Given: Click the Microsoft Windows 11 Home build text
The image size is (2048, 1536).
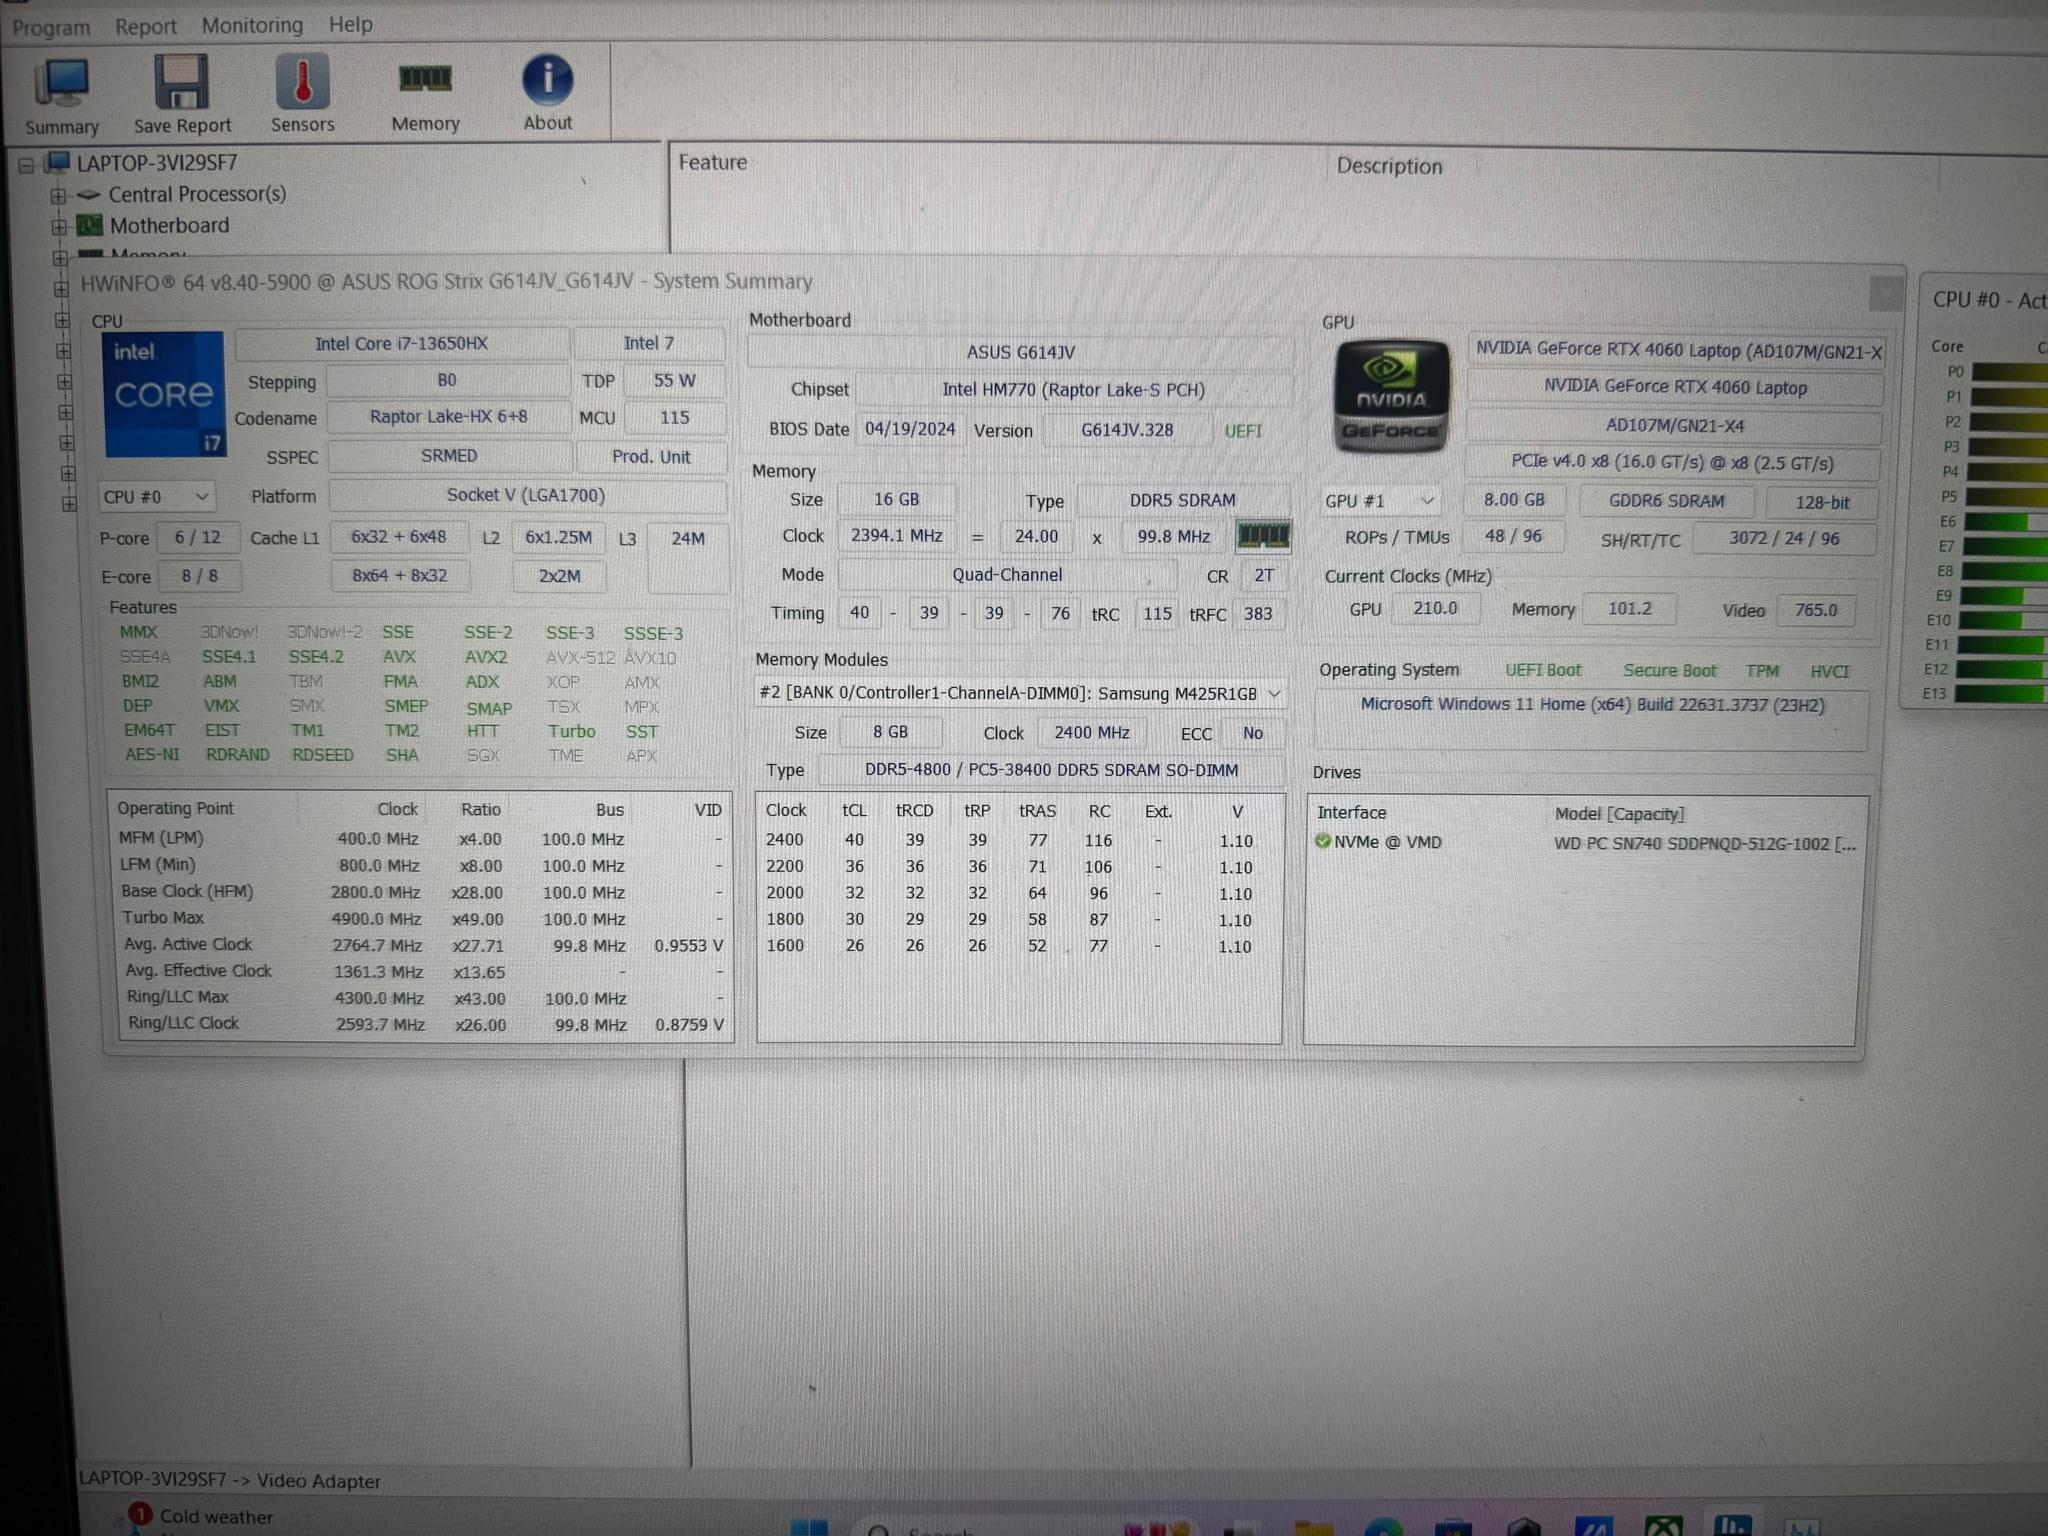Looking at the screenshot, I should click(x=1592, y=705).
